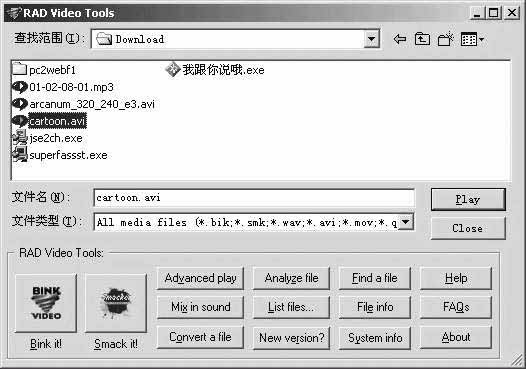Viewport: 526px width, 369px height.
Task: Open About
Action: pos(456,337)
